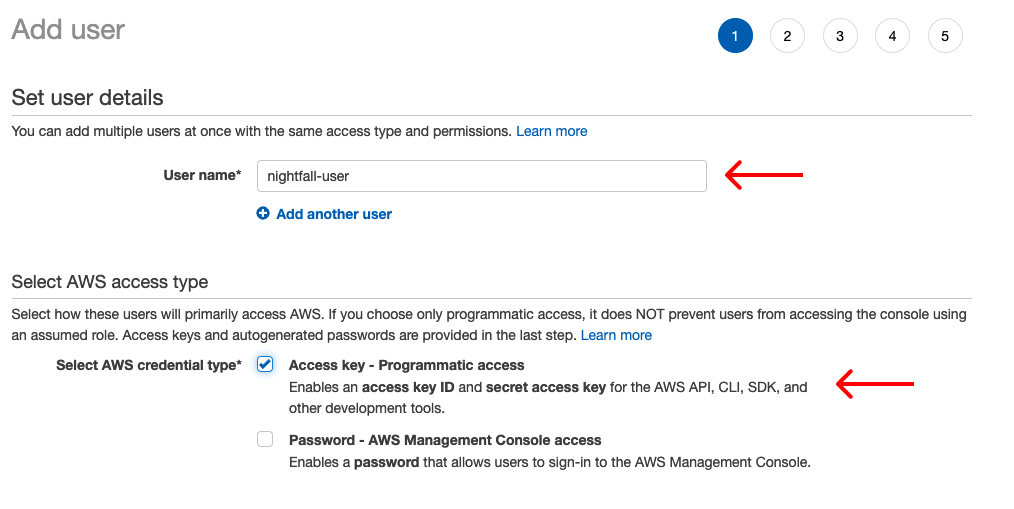Click the Password - AWS Management Console access label
Screen dimensions: 1014x509
pos(445,440)
